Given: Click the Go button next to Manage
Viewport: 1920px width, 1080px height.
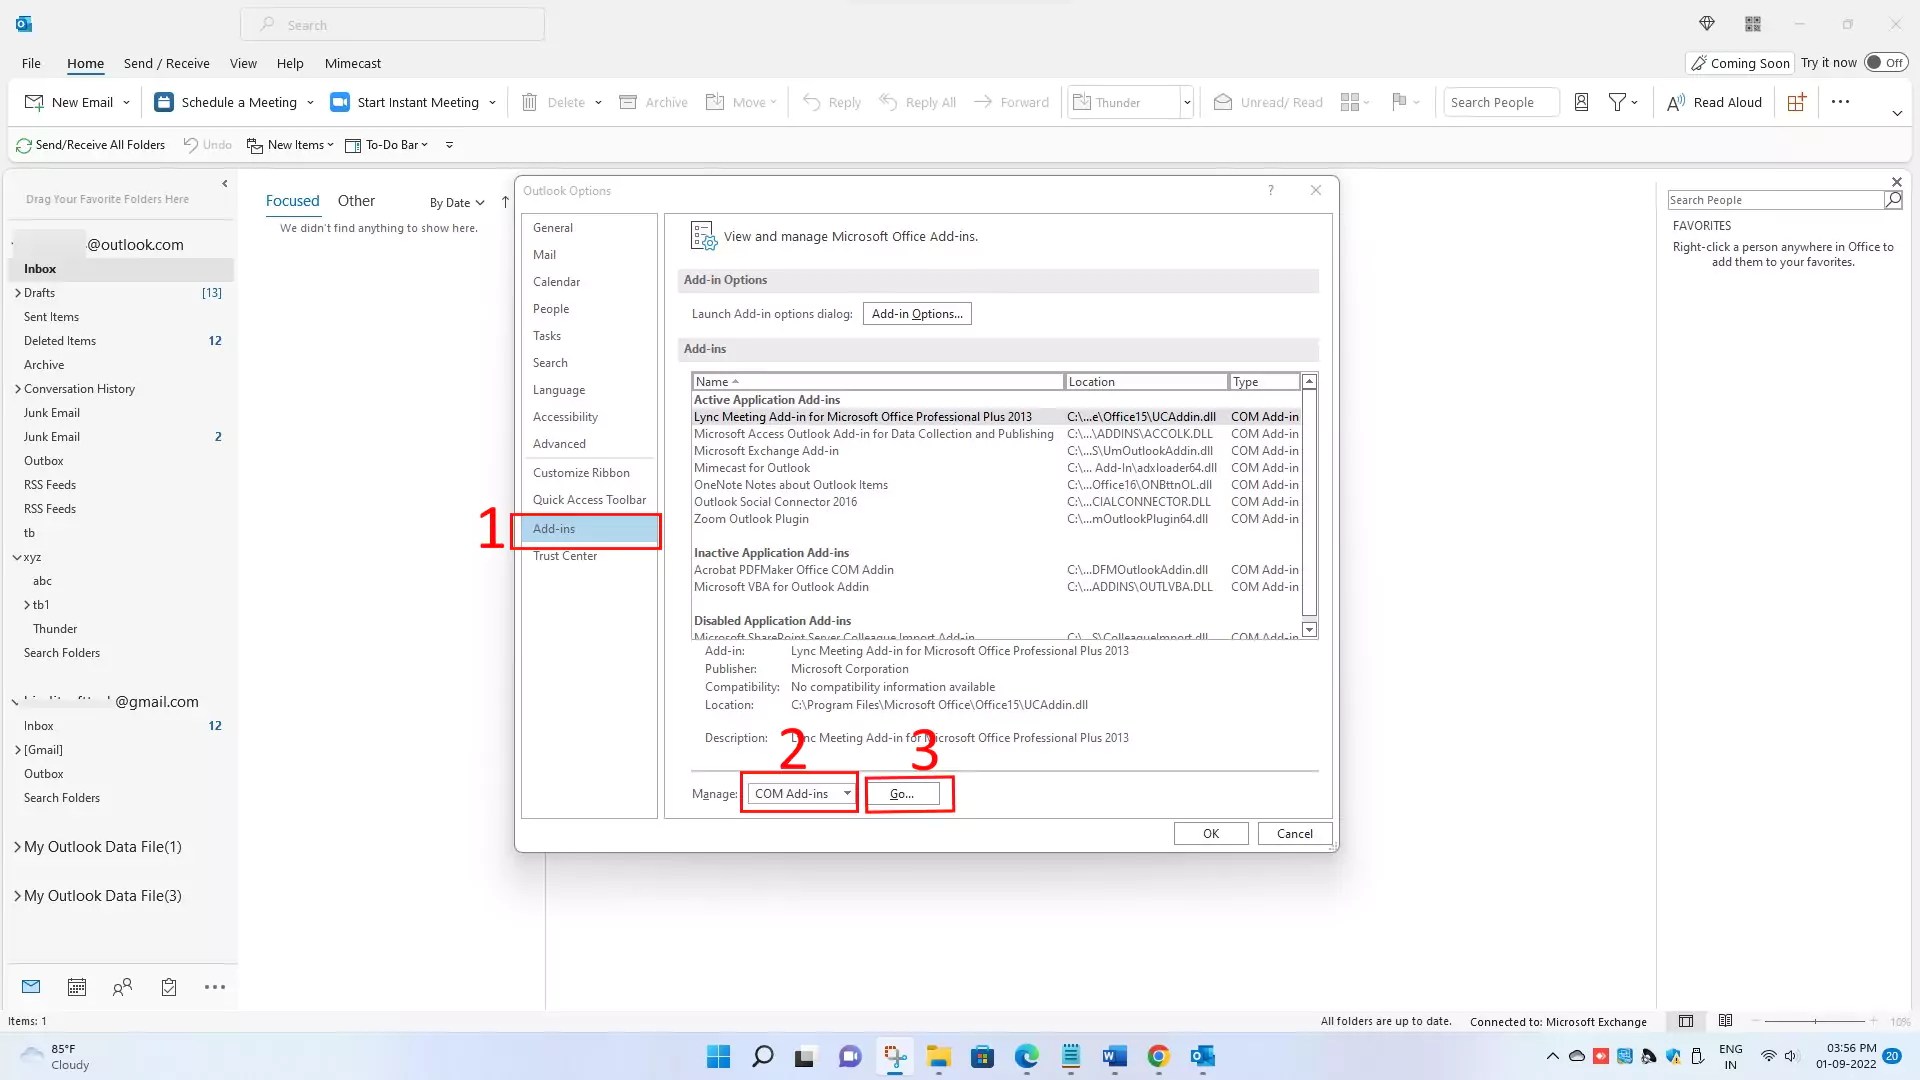Looking at the screenshot, I should pos(903,793).
